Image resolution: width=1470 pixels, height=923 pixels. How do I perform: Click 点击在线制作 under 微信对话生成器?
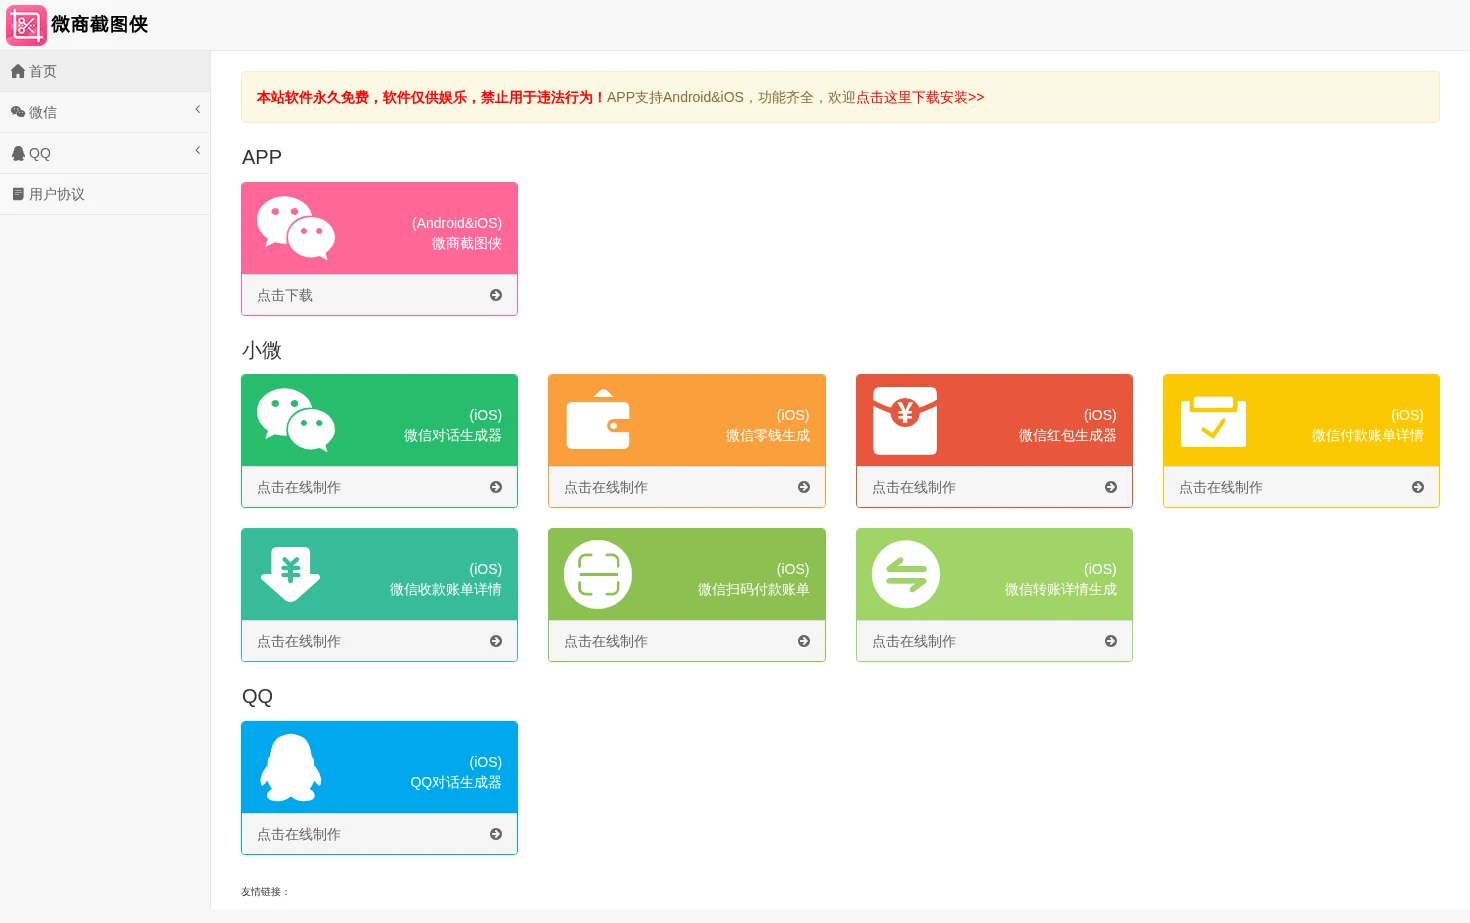click(299, 487)
